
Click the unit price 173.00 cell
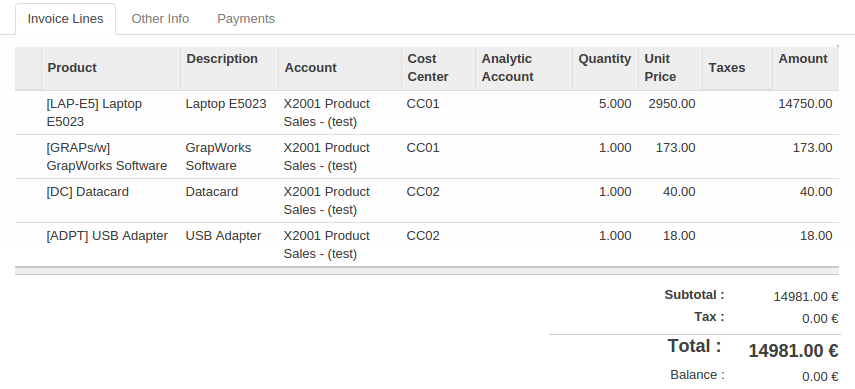coord(670,157)
